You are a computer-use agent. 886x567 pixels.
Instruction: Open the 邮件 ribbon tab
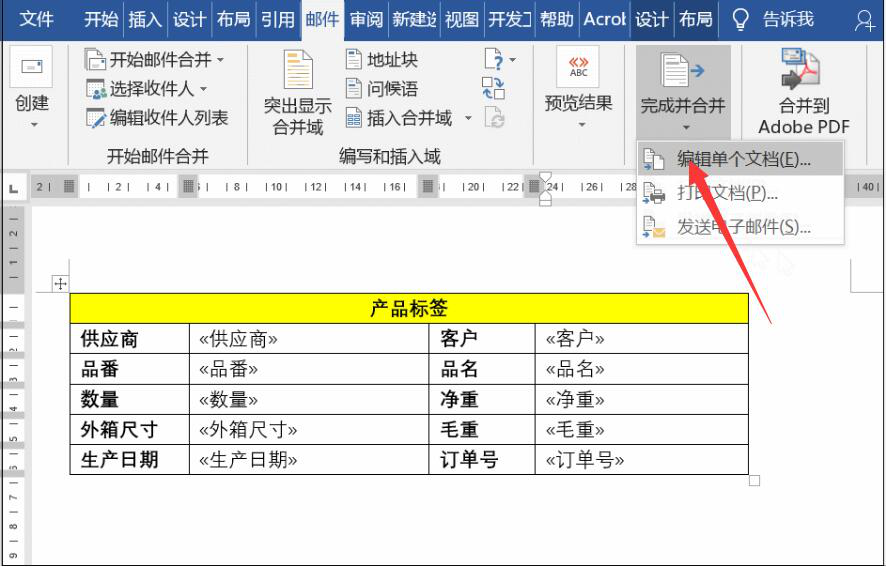coord(322,19)
